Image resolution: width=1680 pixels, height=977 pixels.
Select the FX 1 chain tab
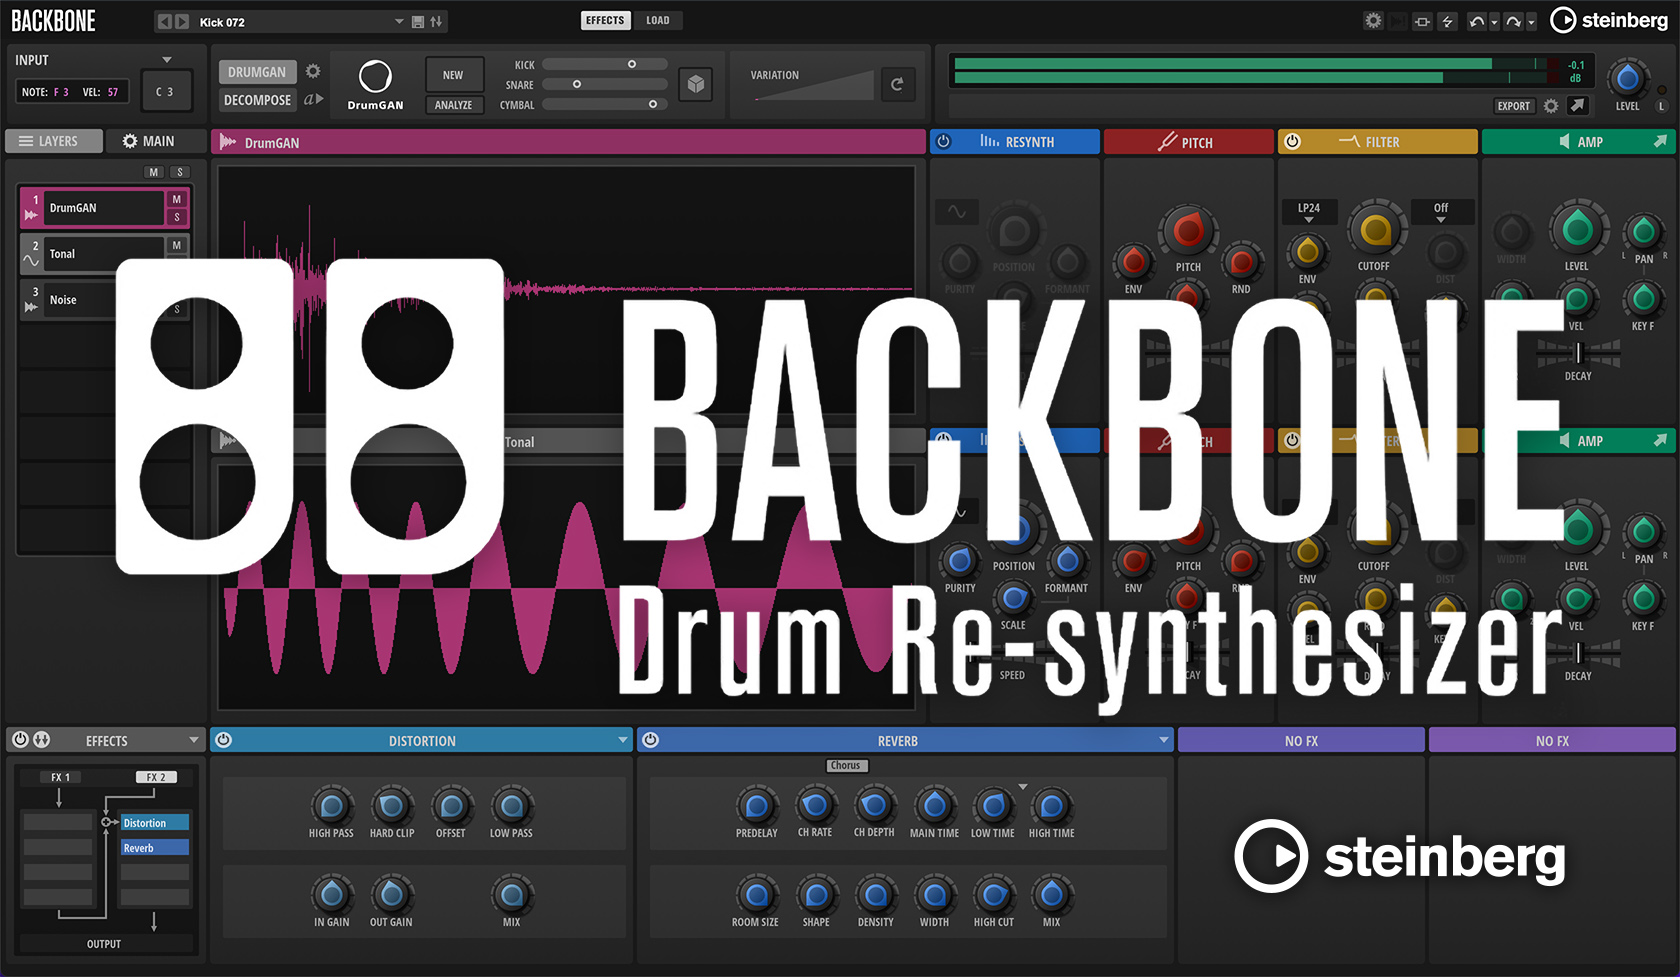[x=59, y=777]
